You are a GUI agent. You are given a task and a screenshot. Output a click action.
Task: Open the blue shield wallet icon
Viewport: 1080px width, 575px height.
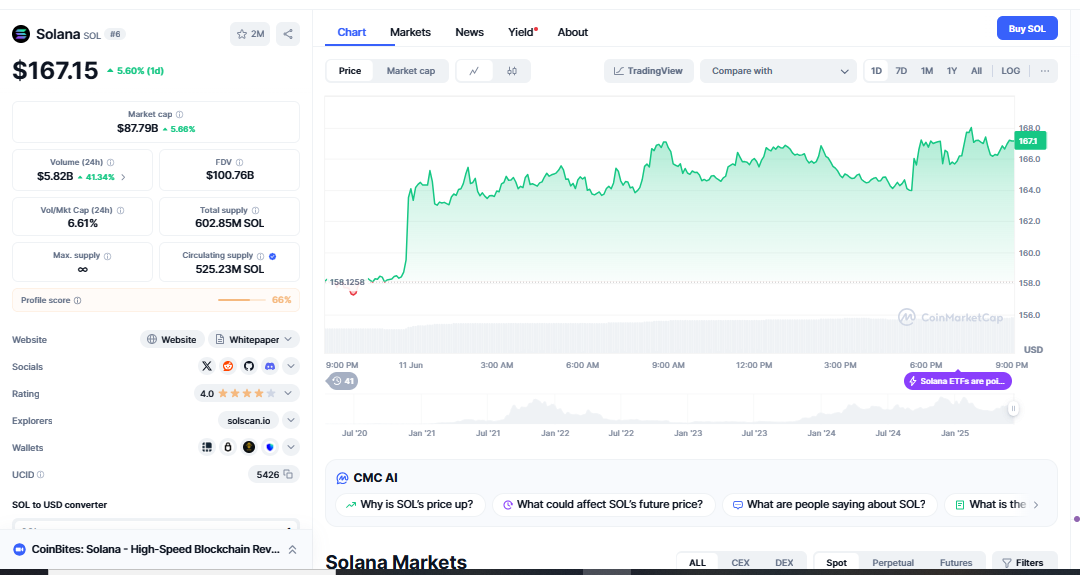[x=270, y=448]
